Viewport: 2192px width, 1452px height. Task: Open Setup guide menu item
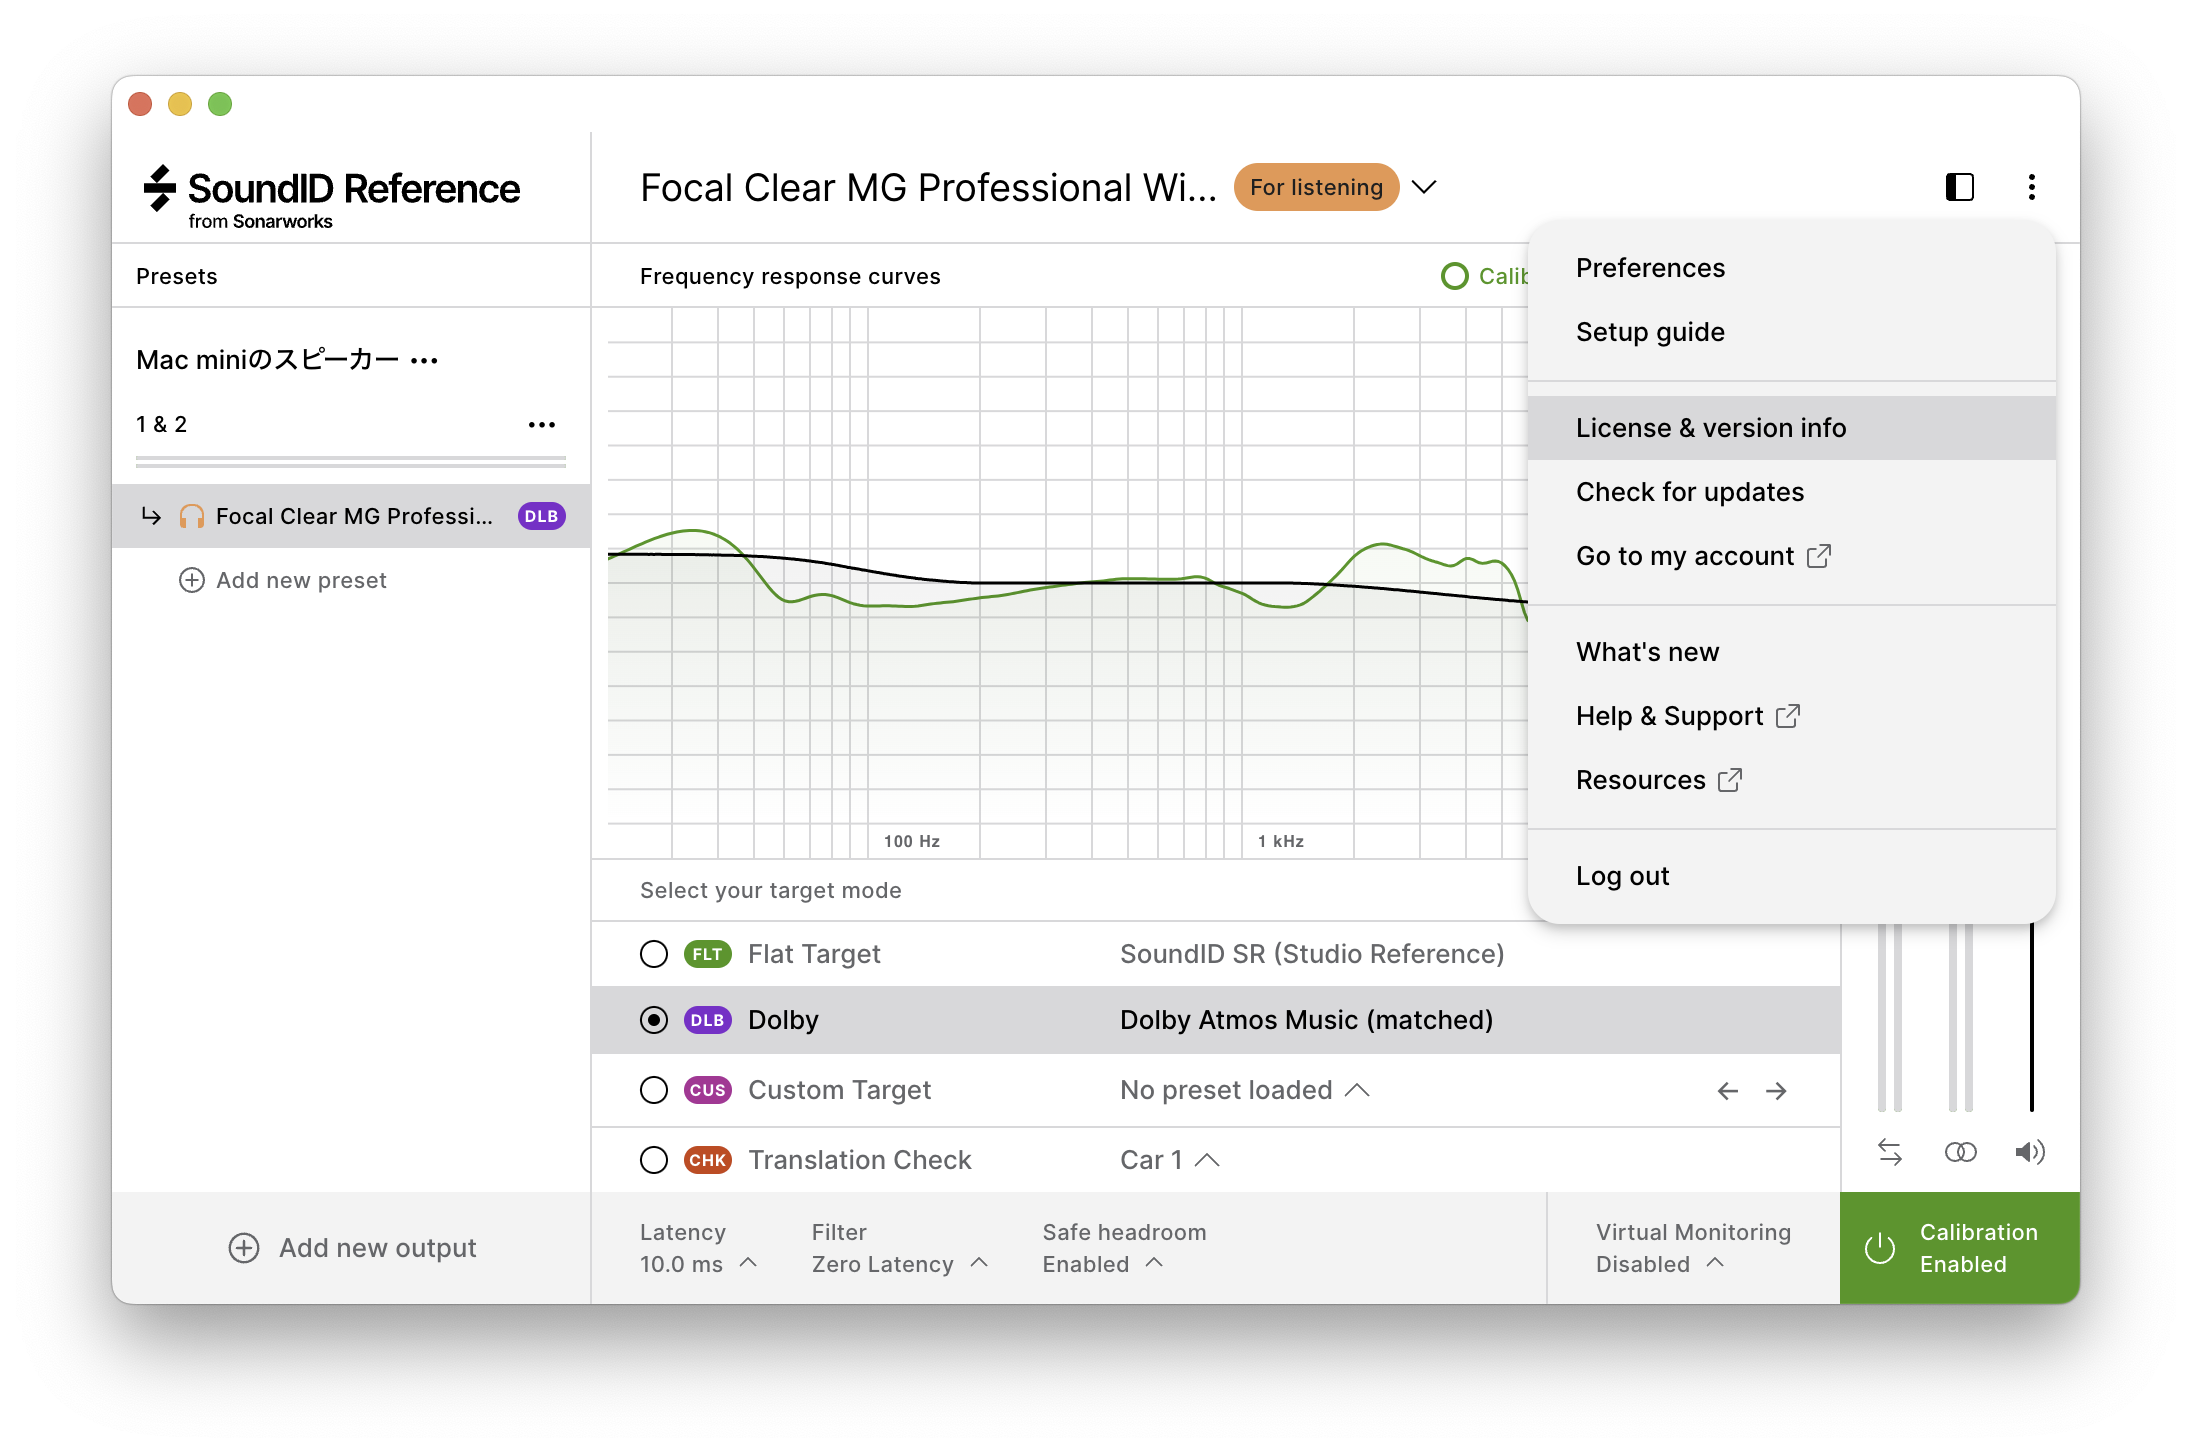coord(1792,332)
